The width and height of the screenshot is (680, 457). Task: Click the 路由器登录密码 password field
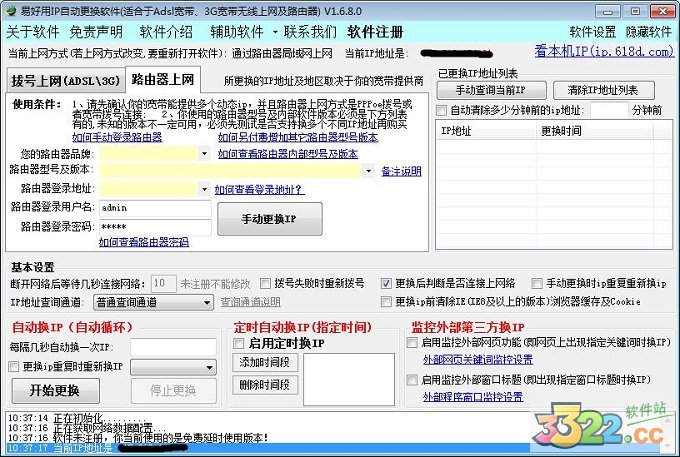(x=155, y=227)
